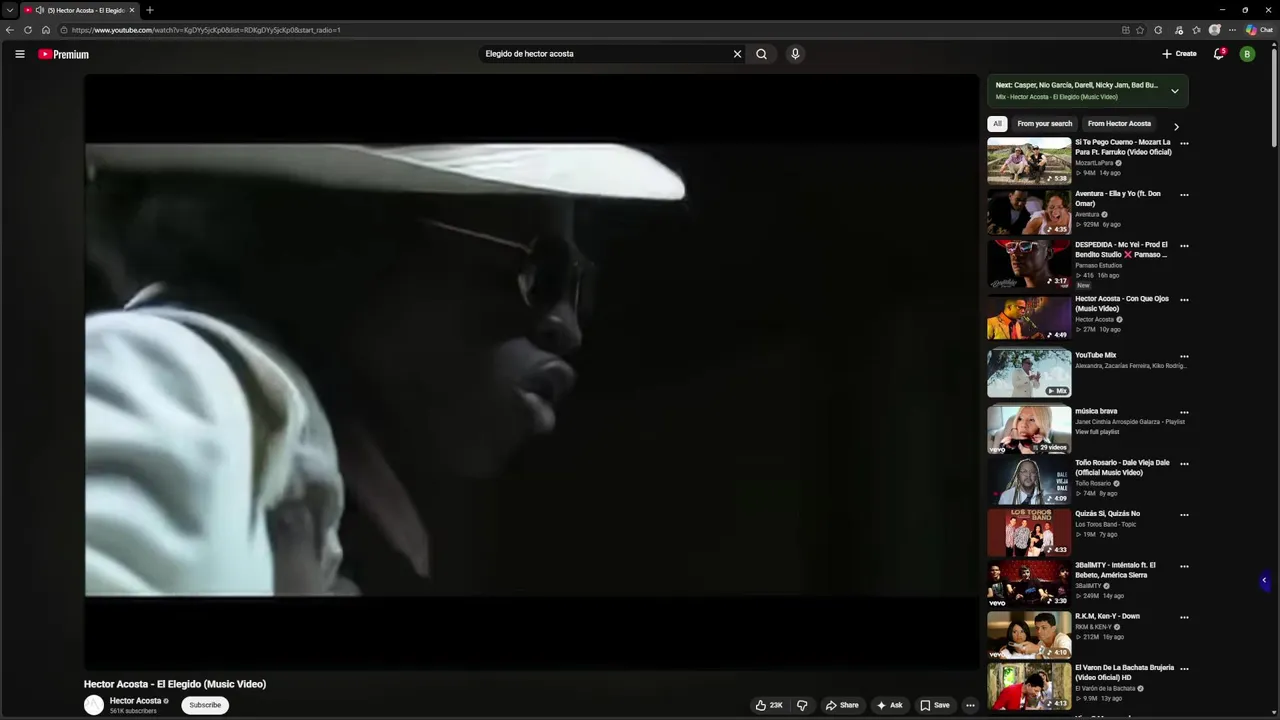Open R.K.M, Ken-Y - Down thumbnail
The width and height of the screenshot is (1280, 720).
pyautogui.click(x=1029, y=634)
